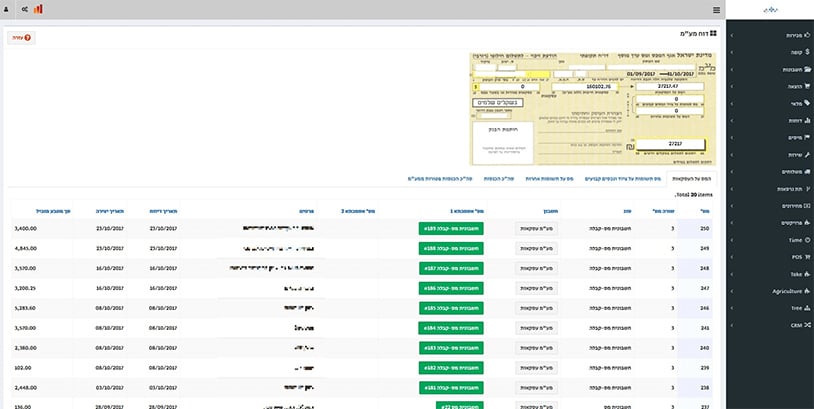Sort by the מס' אסמכתא 1 column header
The image size is (814, 409).
click(x=467, y=211)
